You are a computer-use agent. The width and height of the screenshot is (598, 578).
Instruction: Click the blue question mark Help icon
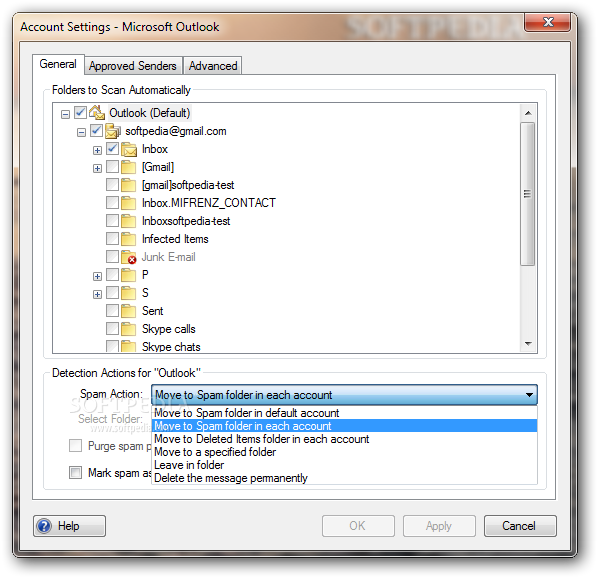(x=44, y=526)
